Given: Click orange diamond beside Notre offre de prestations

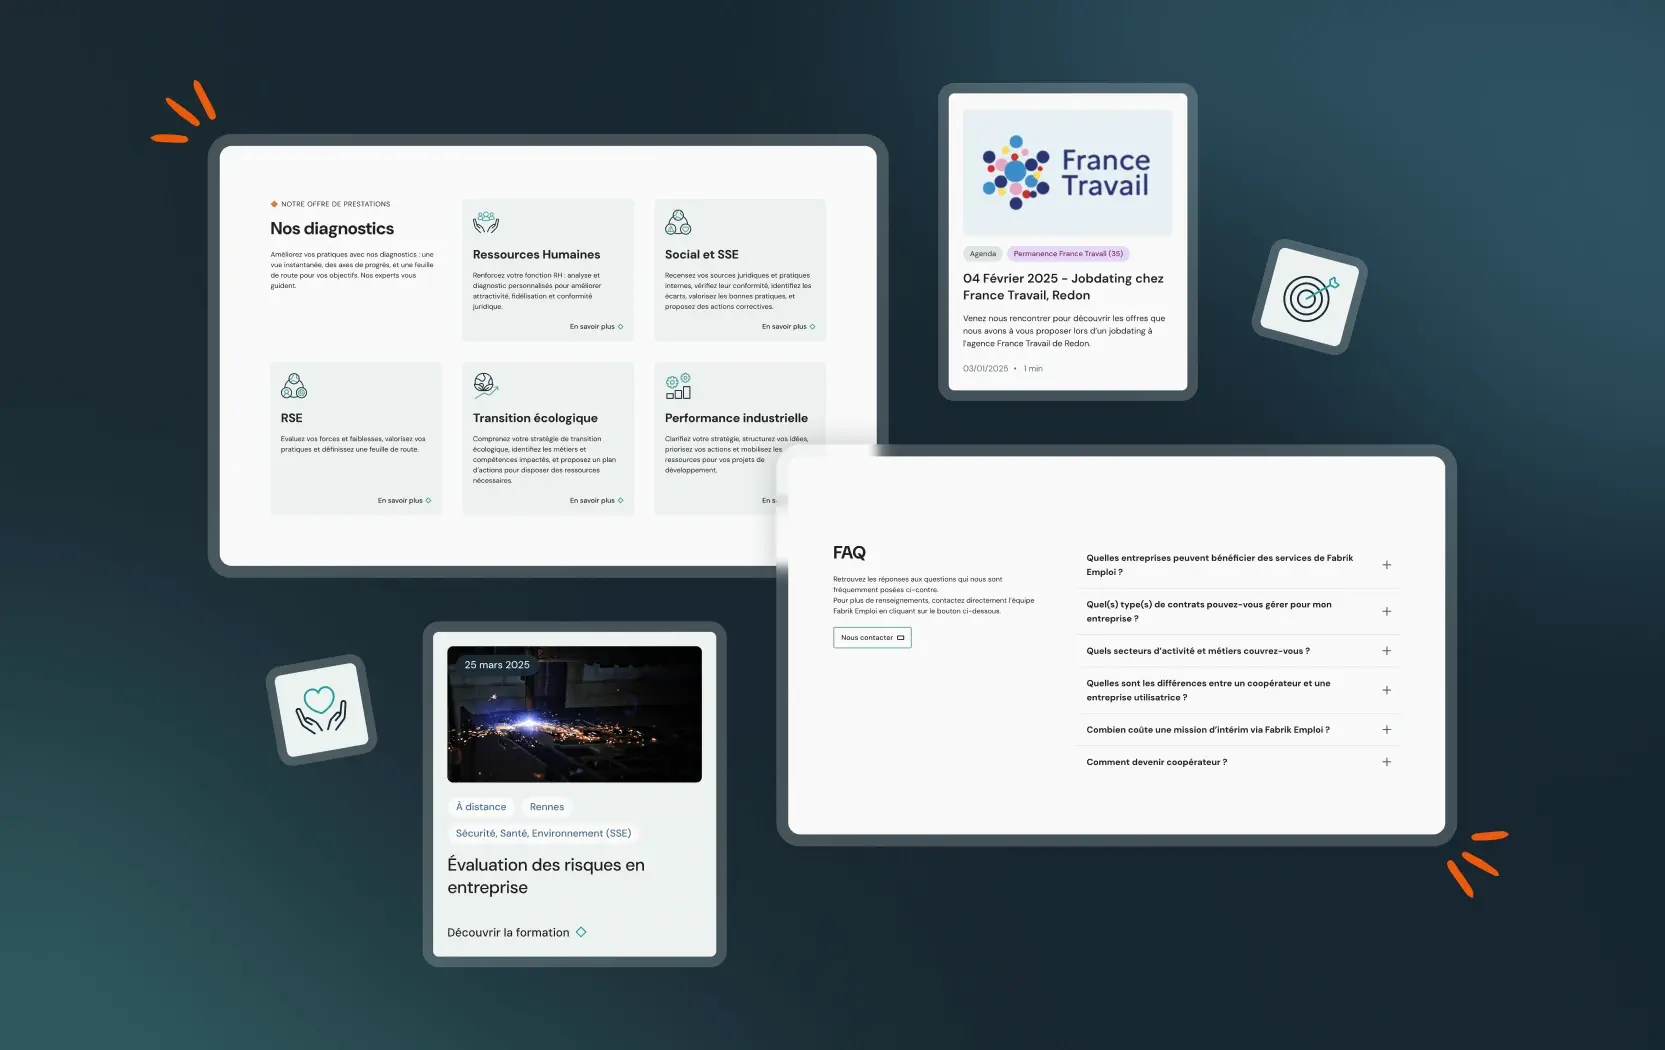Looking at the screenshot, I should [274, 204].
